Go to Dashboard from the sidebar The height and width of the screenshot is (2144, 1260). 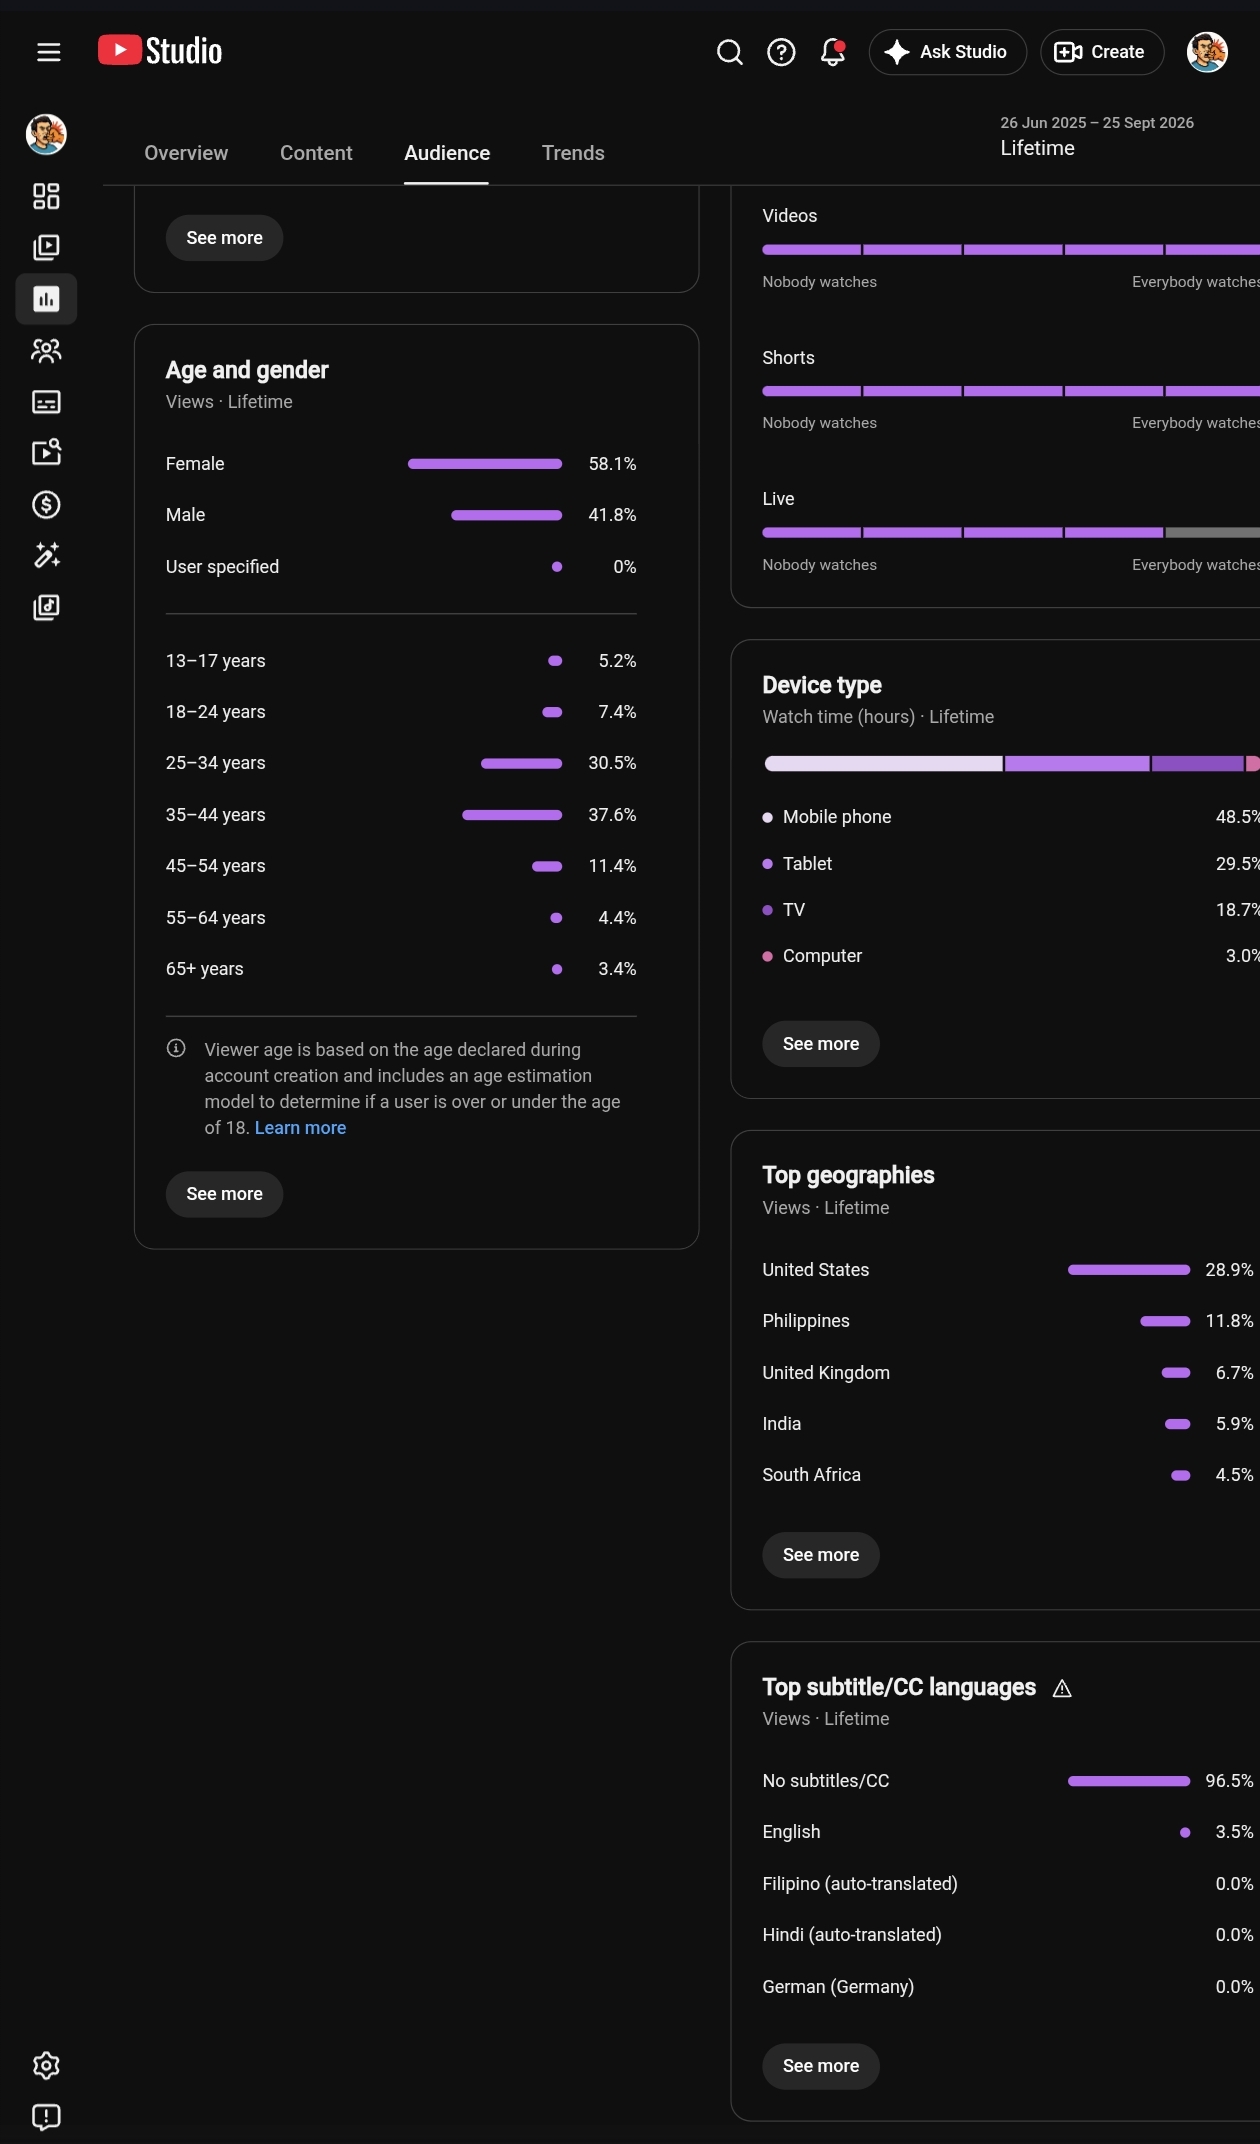pos(46,196)
